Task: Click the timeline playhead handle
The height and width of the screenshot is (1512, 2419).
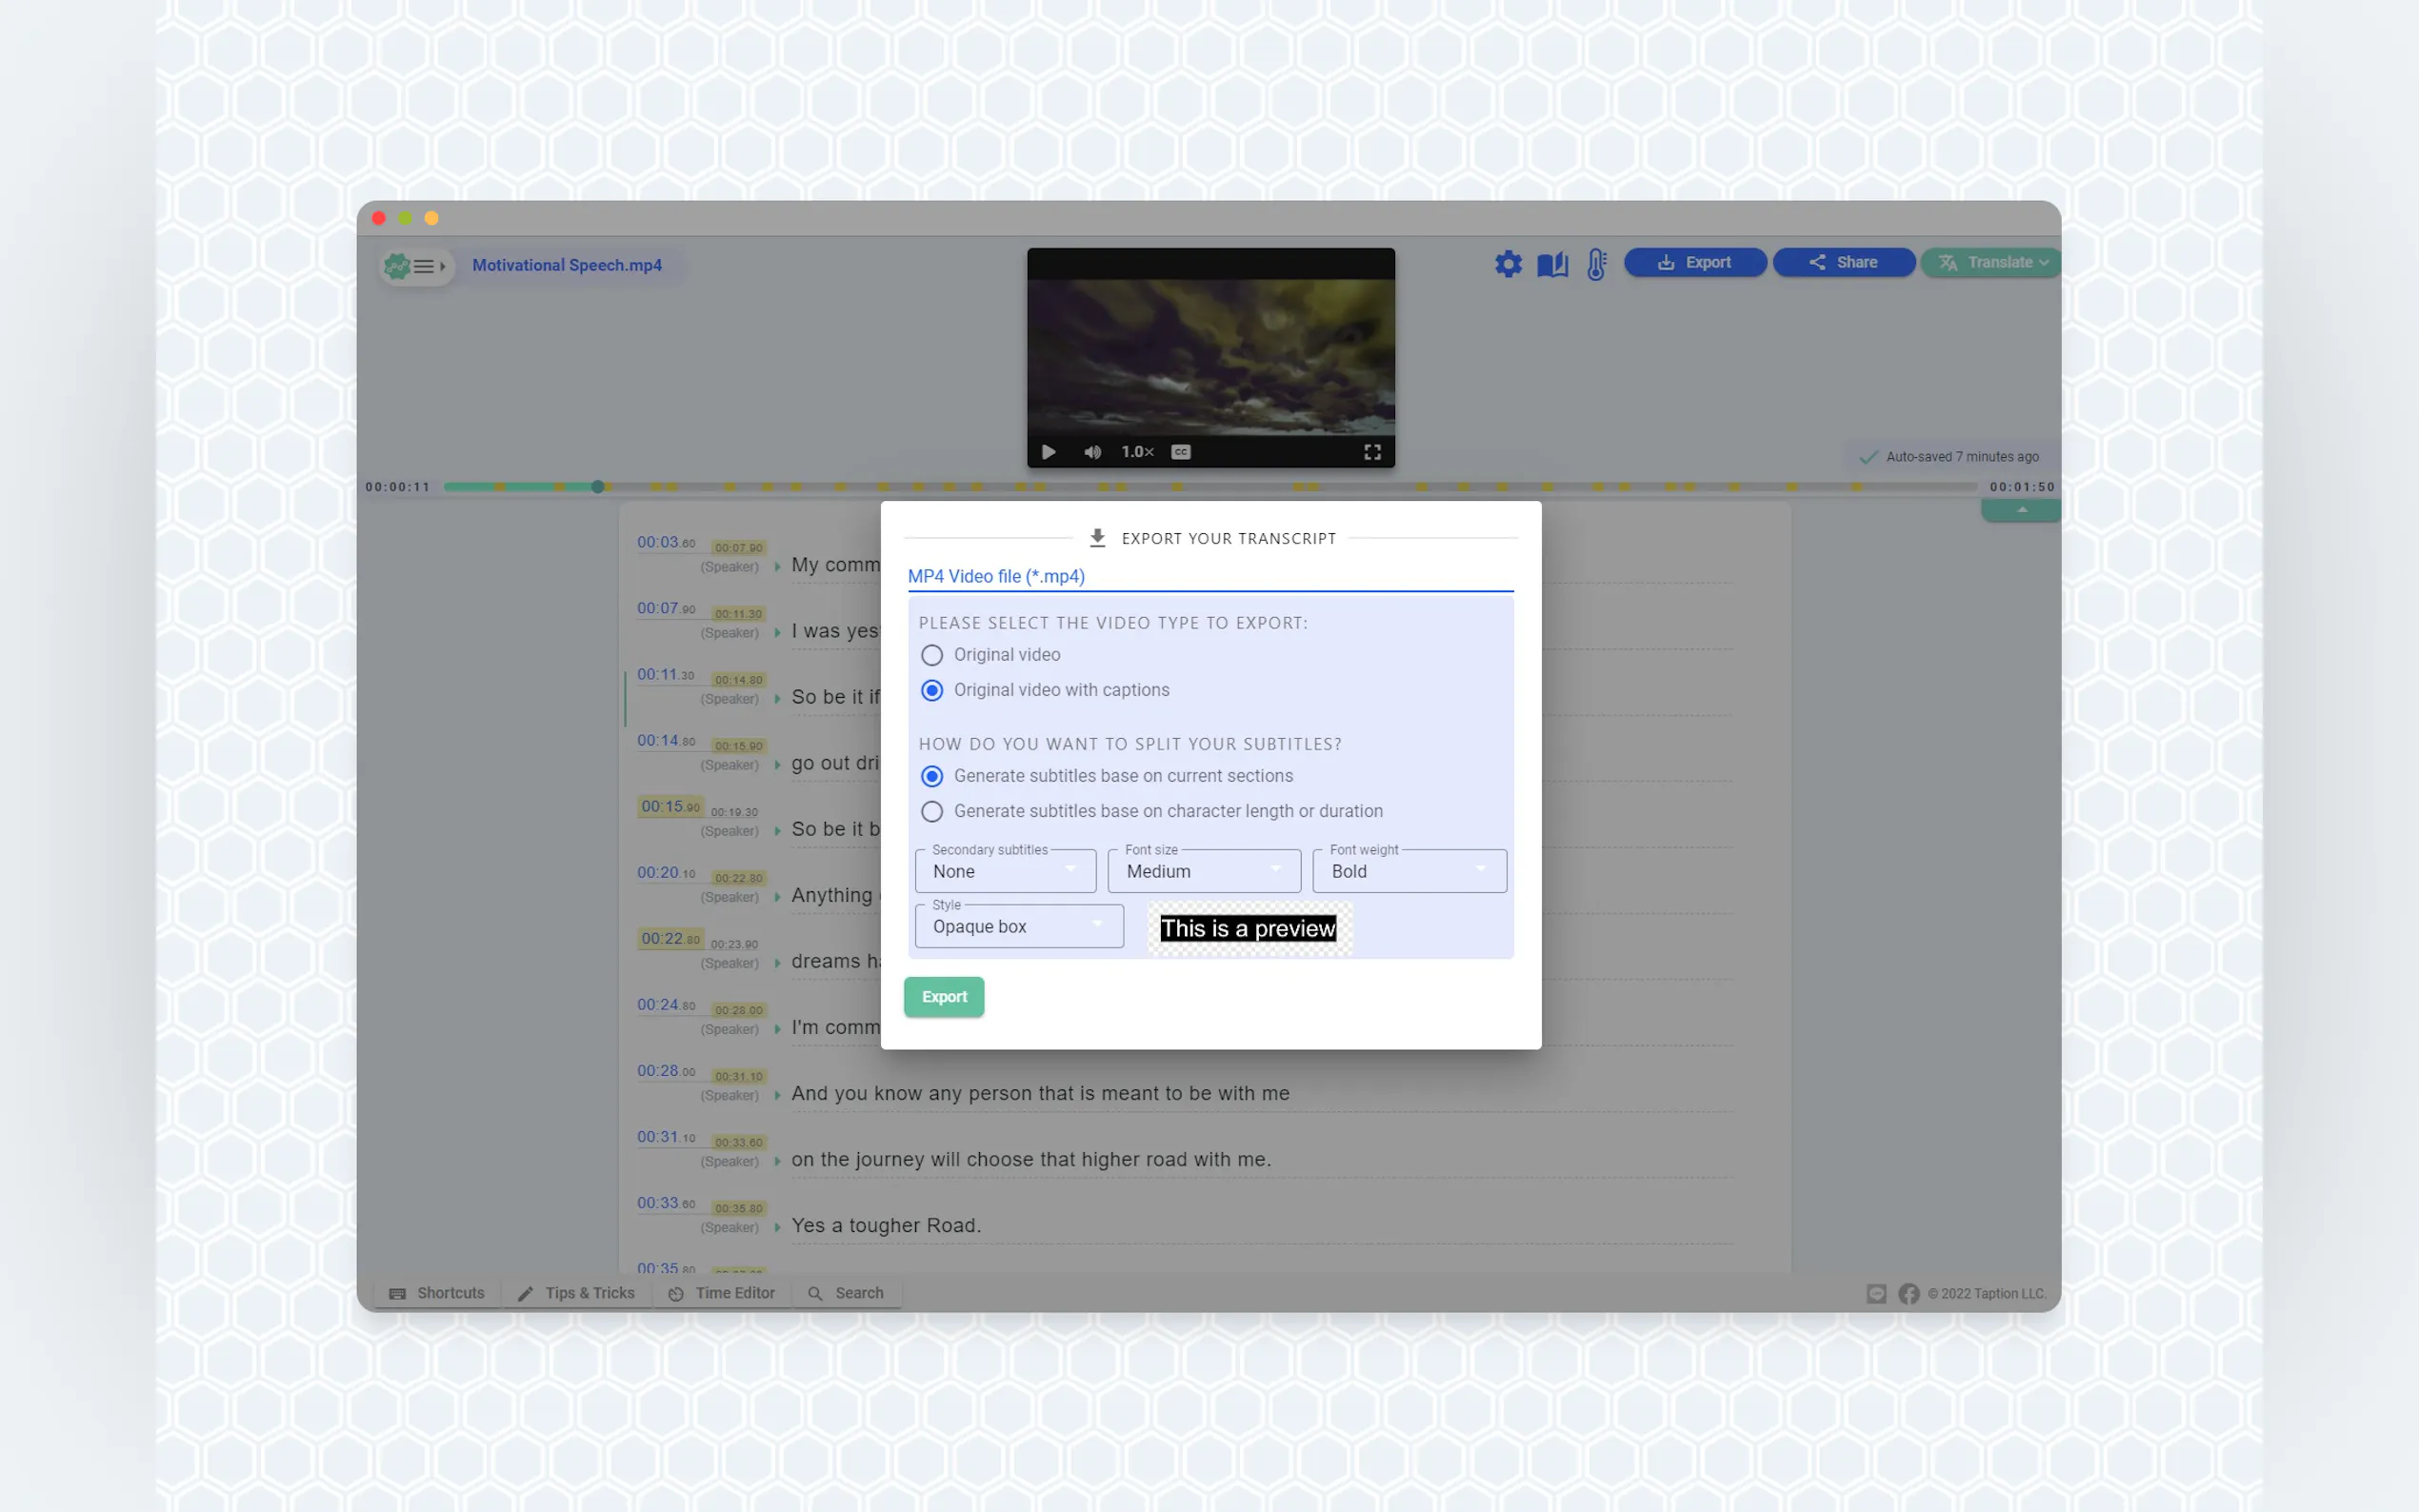Action: tap(597, 487)
